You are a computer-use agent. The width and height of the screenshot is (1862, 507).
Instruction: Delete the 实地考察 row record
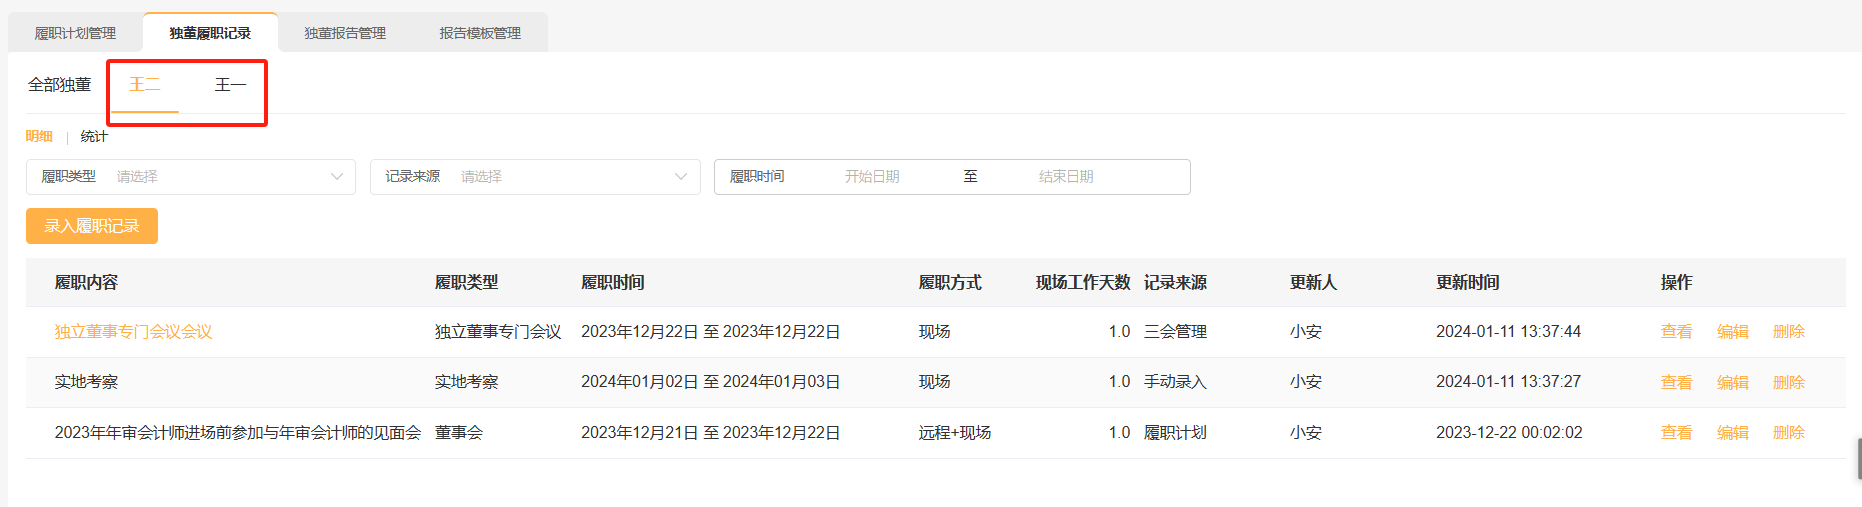[1788, 382]
